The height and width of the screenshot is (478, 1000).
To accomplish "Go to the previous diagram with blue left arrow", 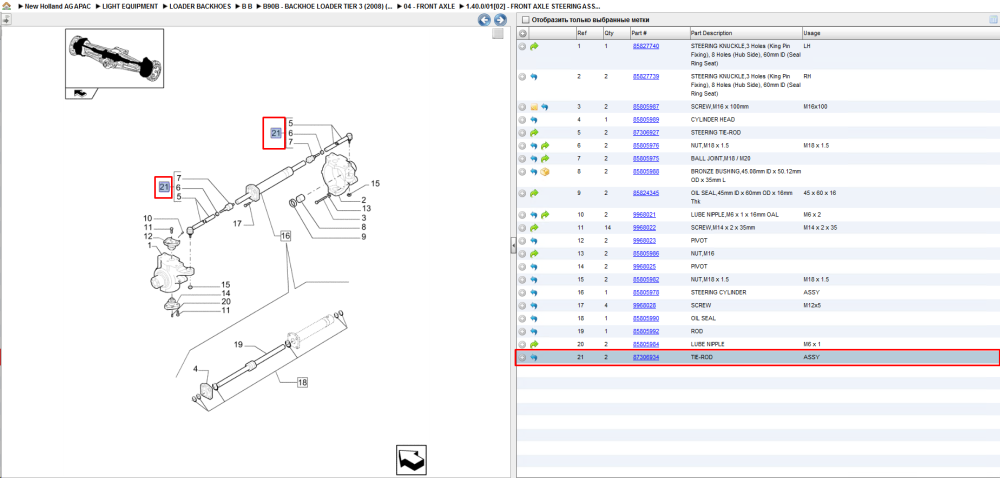I will point(485,20).
